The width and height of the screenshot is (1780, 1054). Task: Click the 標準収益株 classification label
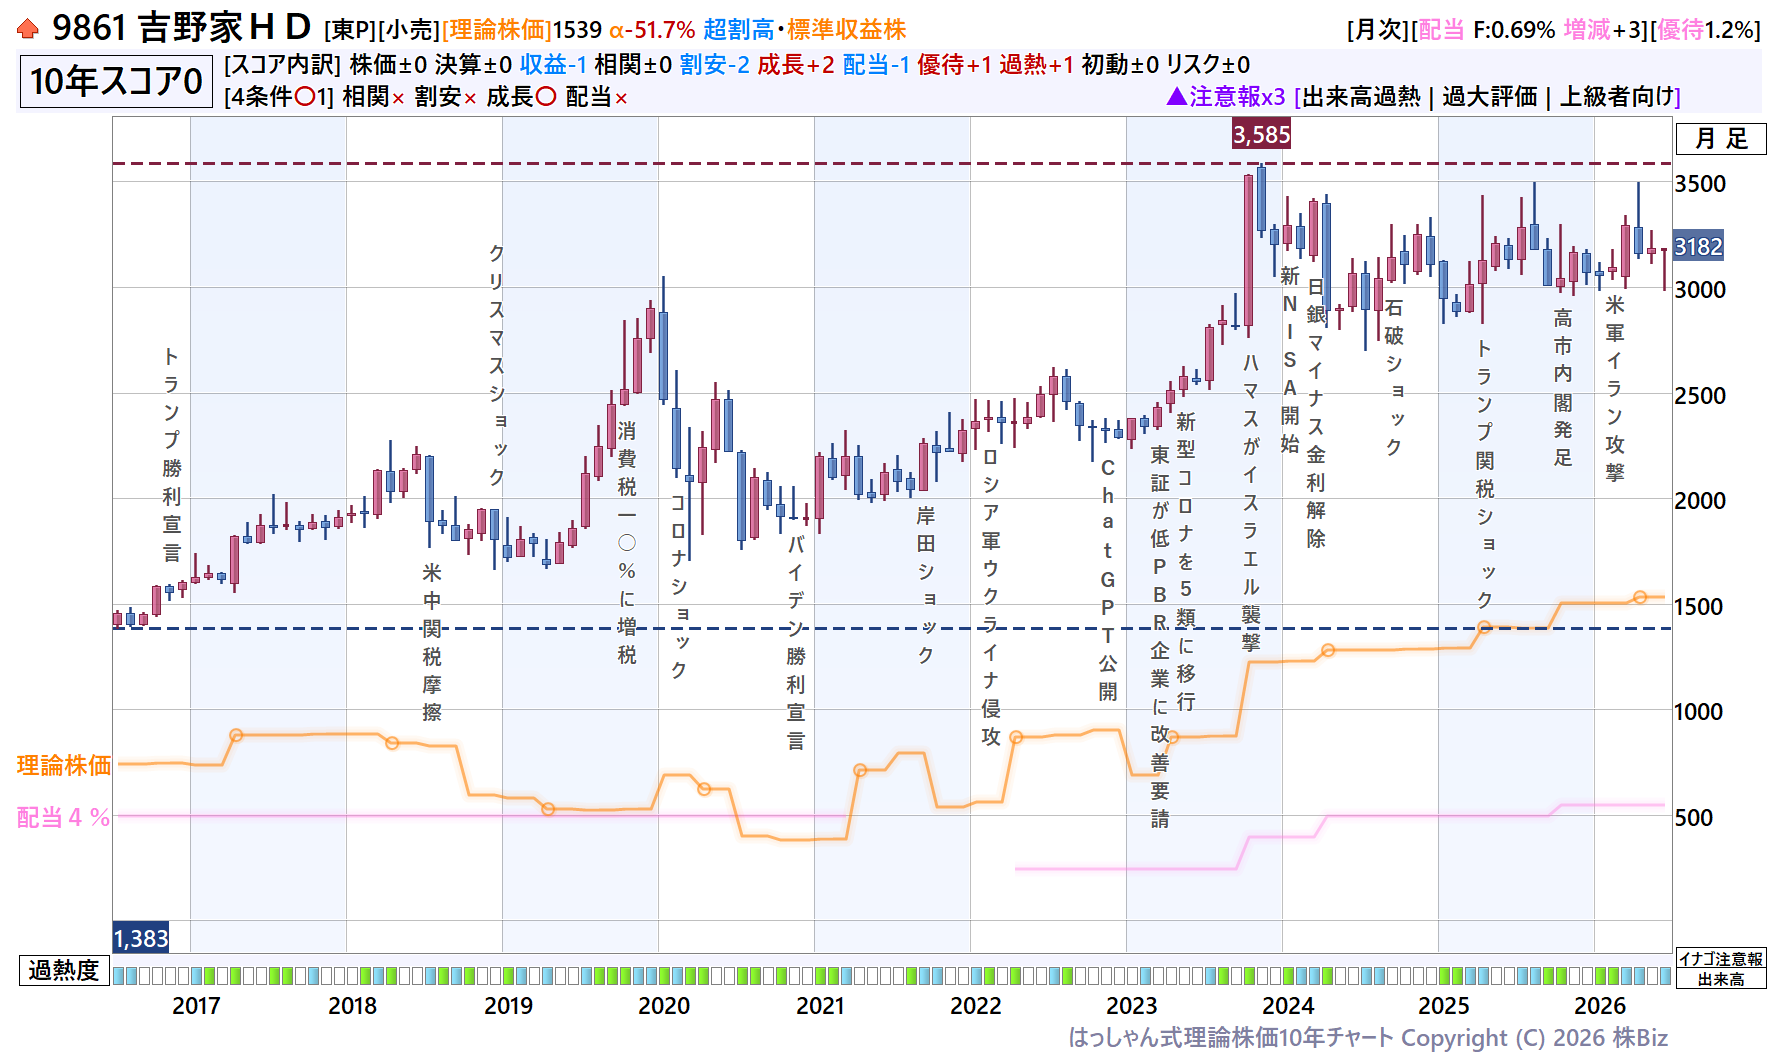846,30
